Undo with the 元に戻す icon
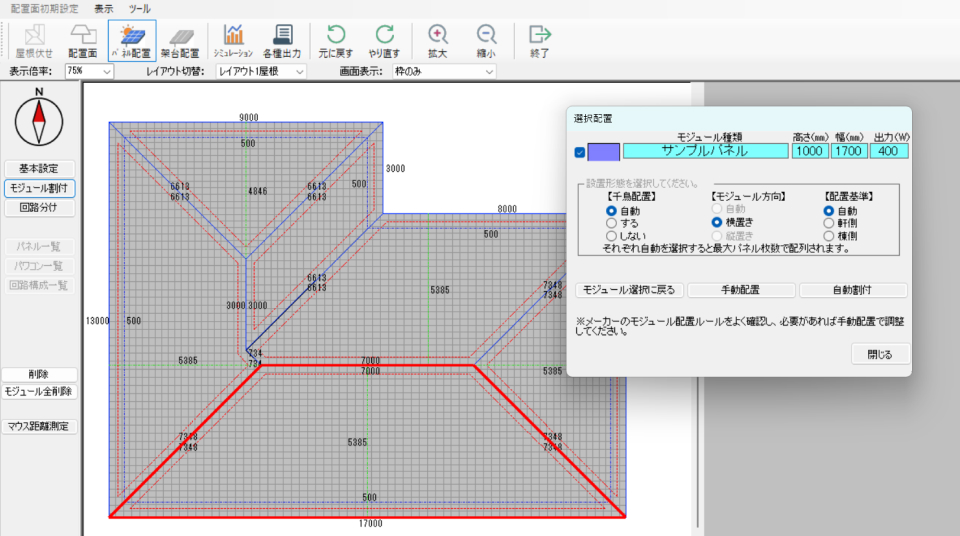Screen dimensions: 960x536 (335, 41)
